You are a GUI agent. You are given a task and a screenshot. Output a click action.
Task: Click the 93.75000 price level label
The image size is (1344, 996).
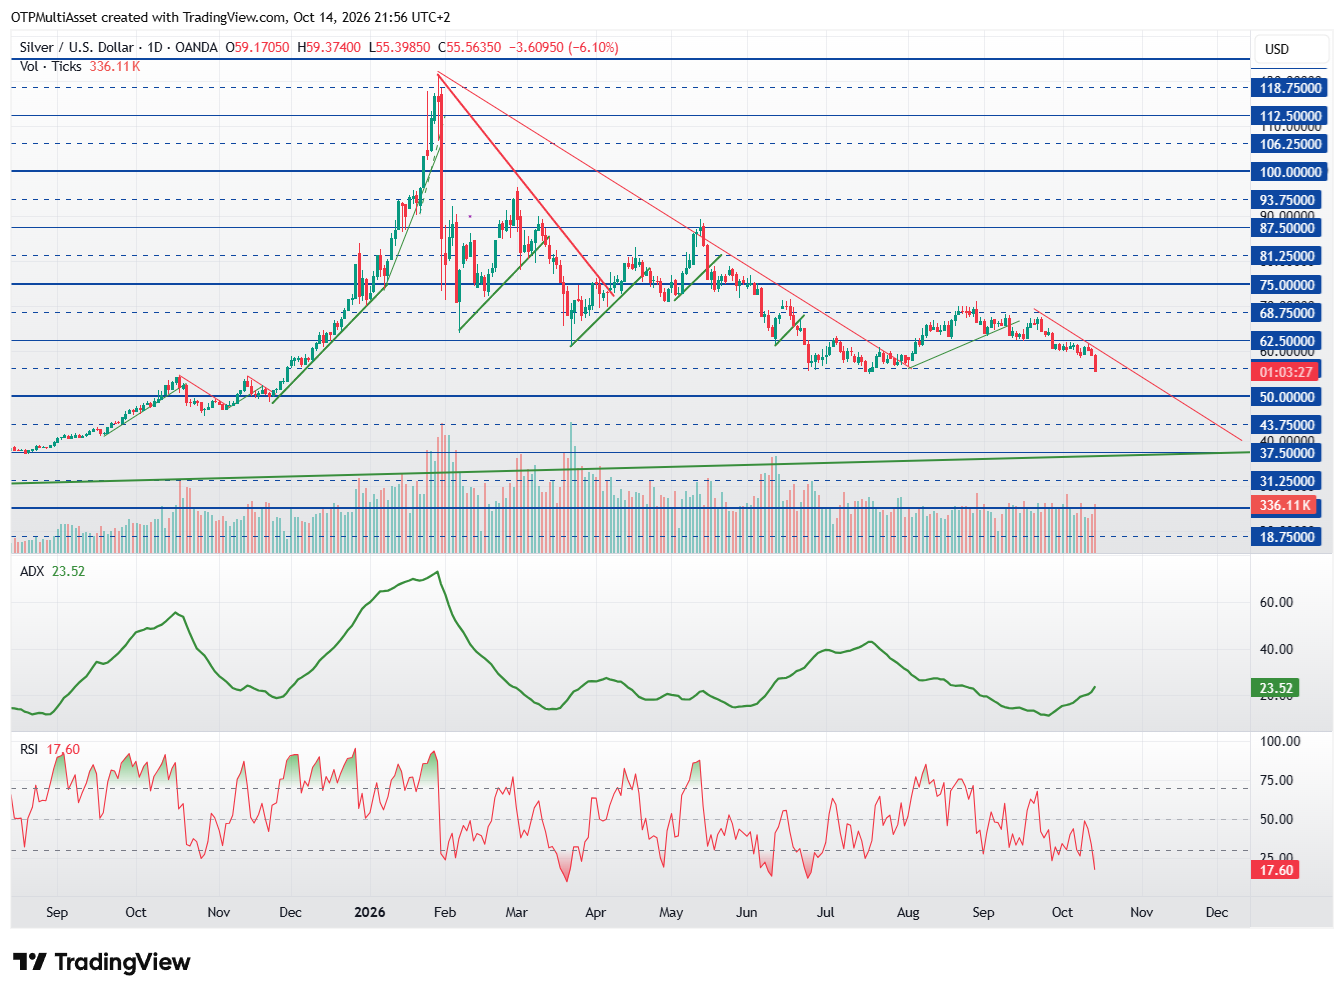click(1286, 200)
